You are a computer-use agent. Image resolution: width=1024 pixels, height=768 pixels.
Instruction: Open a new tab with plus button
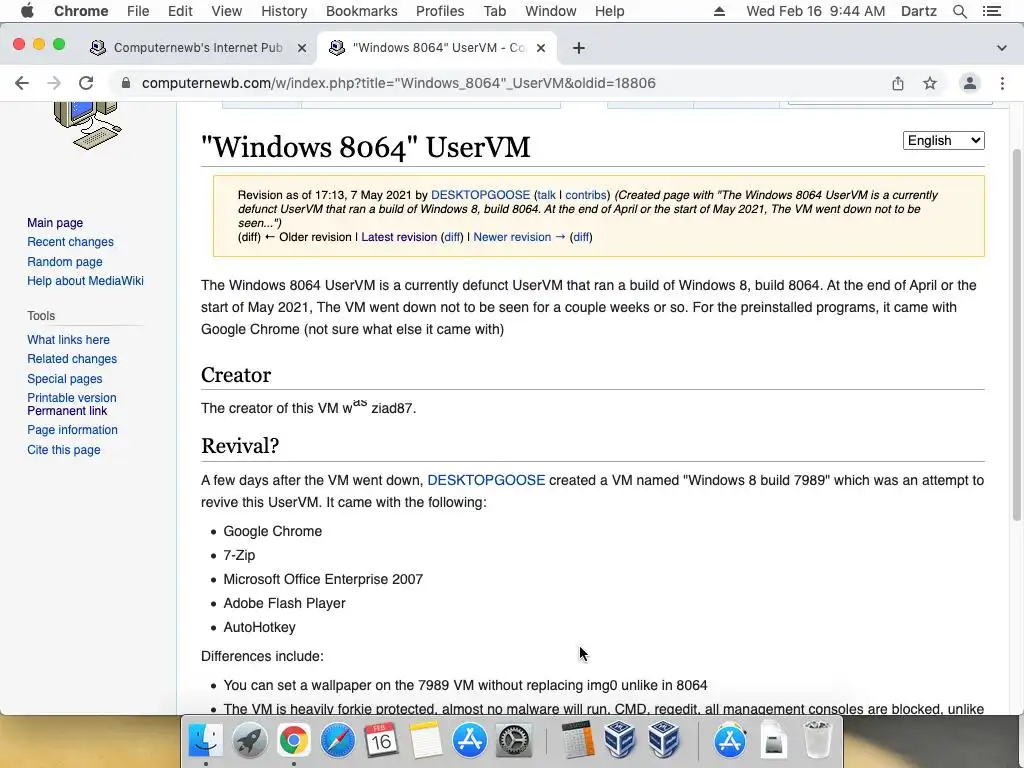click(579, 48)
